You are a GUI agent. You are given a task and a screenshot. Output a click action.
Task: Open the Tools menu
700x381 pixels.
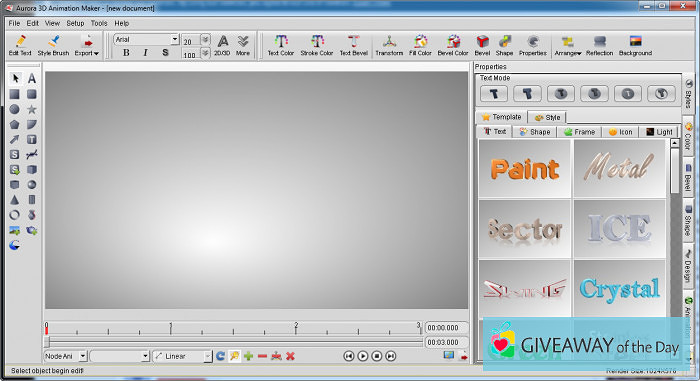click(x=99, y=23)
